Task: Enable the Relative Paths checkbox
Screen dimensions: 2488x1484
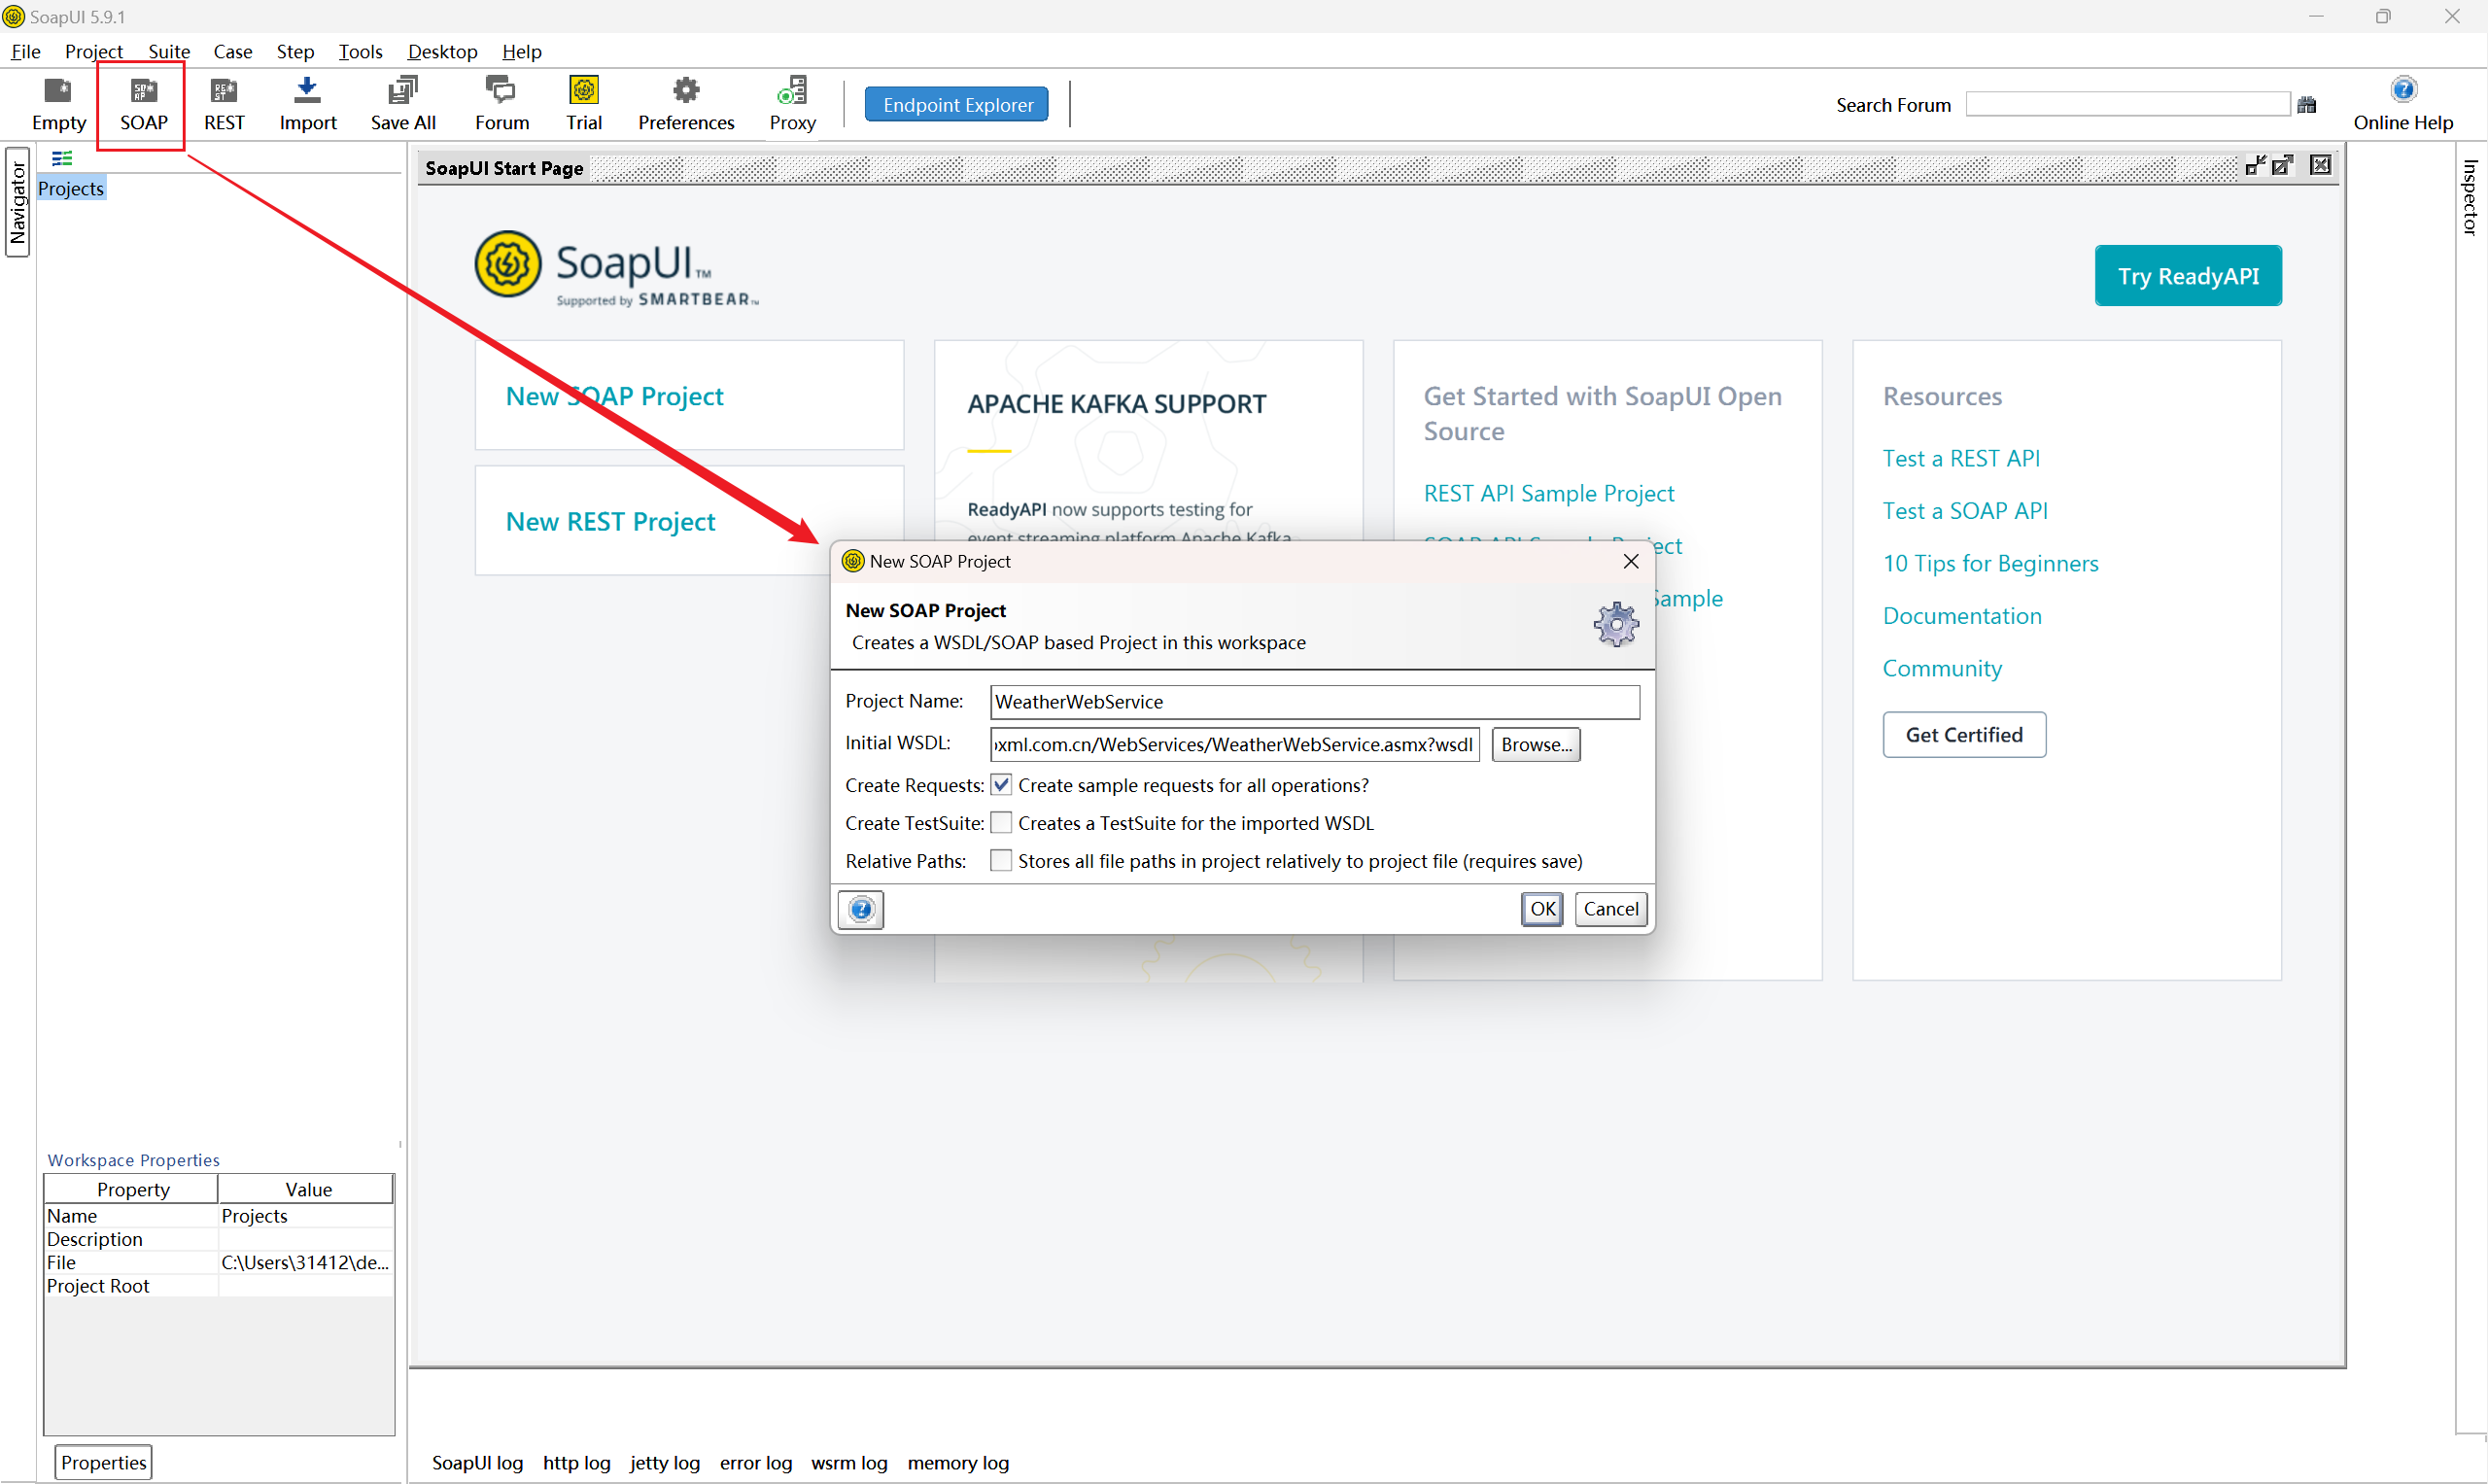Action: coord(1001,861)
